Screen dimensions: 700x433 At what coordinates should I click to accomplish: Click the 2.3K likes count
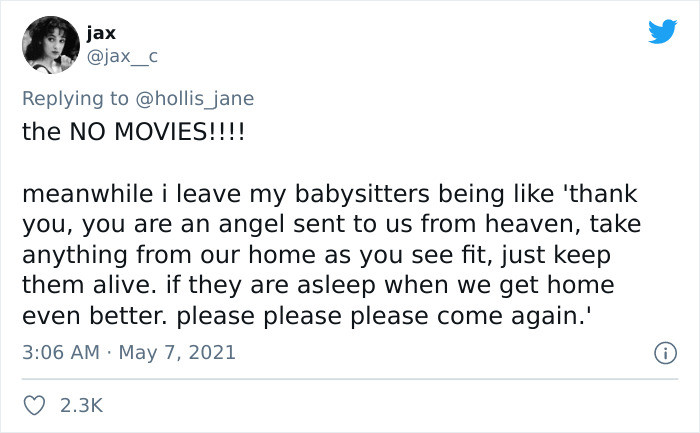pyautogui.click(x=79, y=404)
